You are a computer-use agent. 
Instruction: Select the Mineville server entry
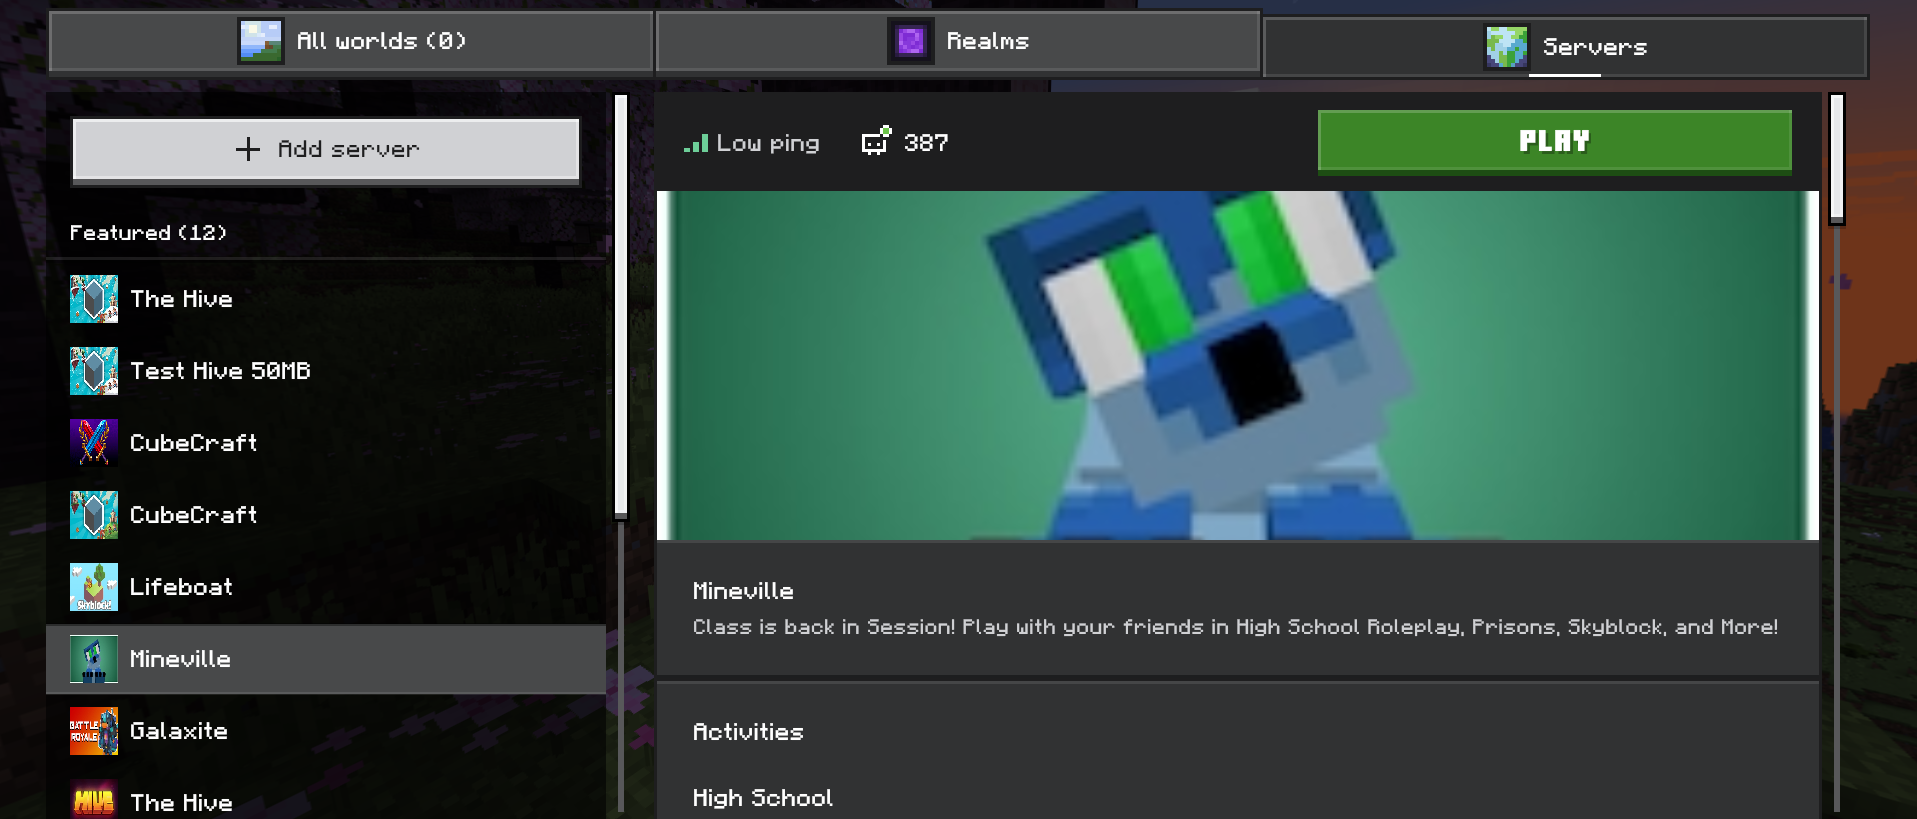coord(326,659)
